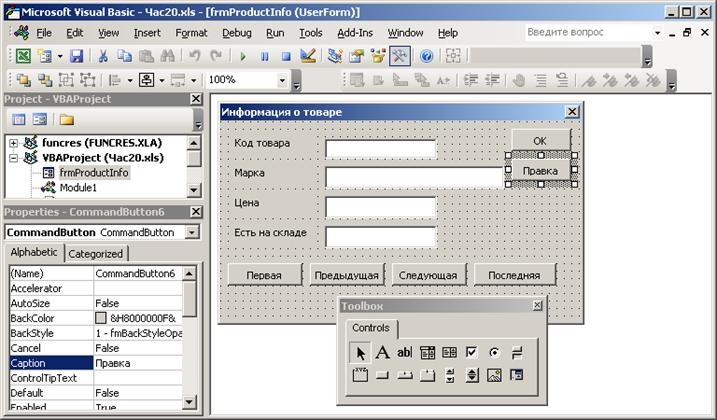
Task: Open the help question box dropdown arrow
Action: [658, 32]
